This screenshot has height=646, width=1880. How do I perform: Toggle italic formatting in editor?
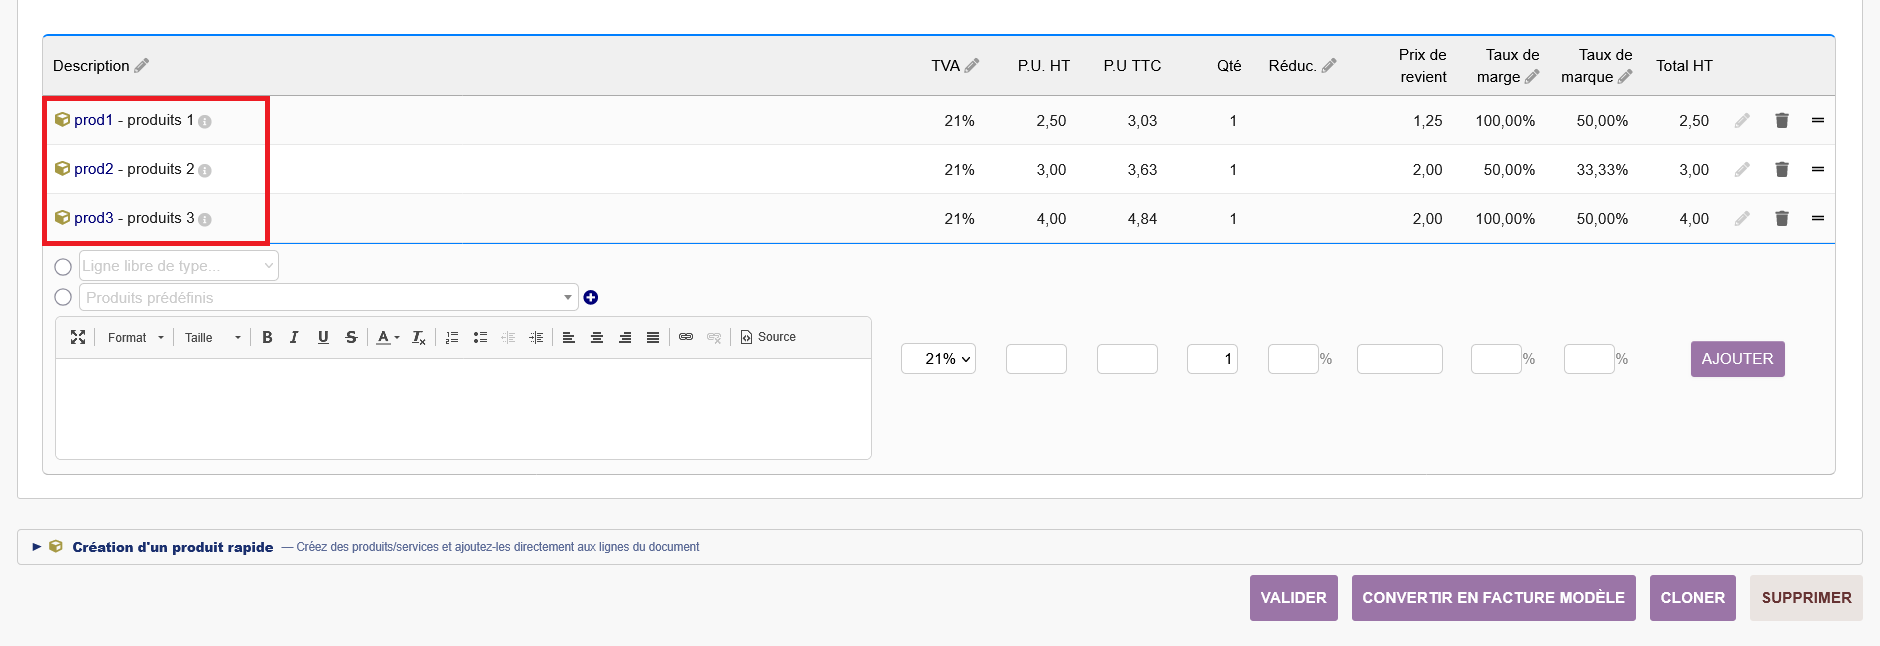294,337
